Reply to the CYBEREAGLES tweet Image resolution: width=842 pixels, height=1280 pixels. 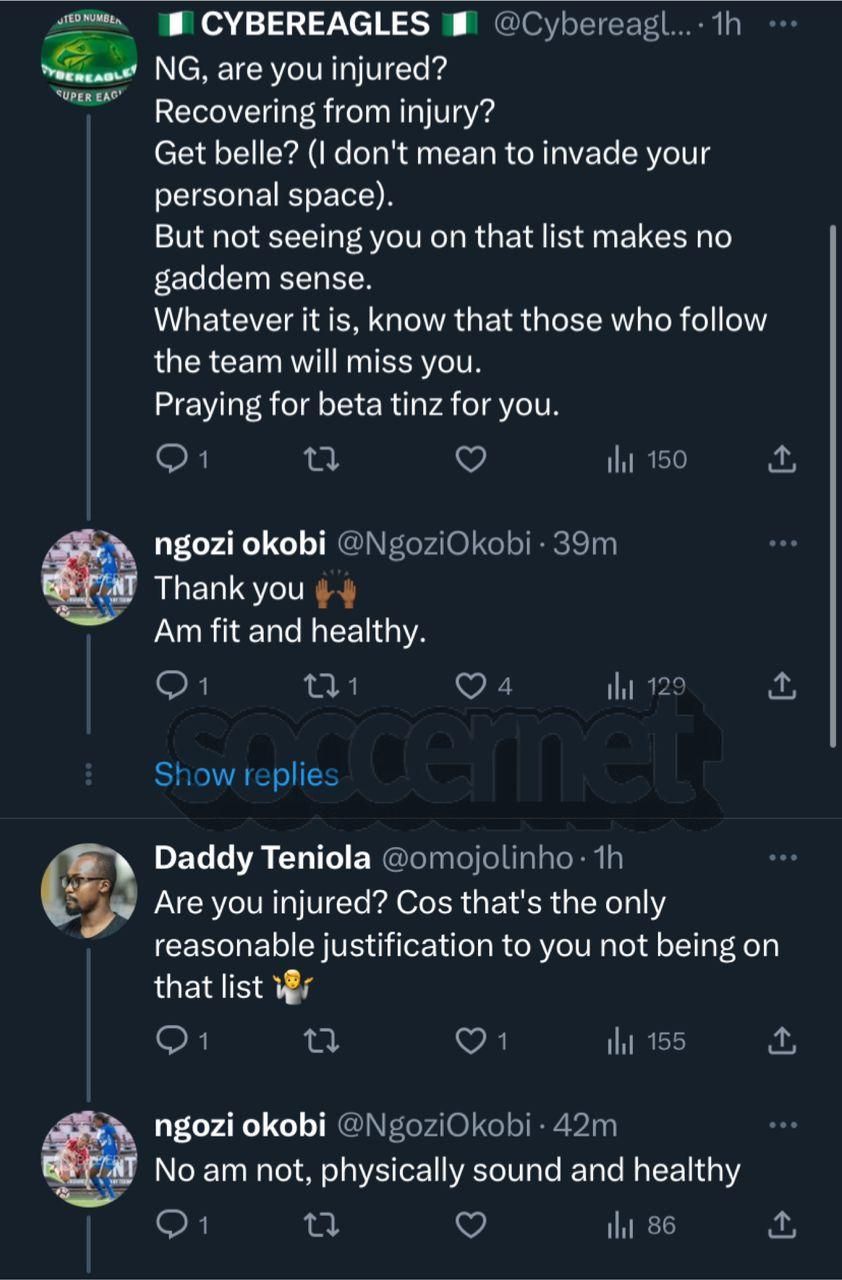(x=173, y=459)
